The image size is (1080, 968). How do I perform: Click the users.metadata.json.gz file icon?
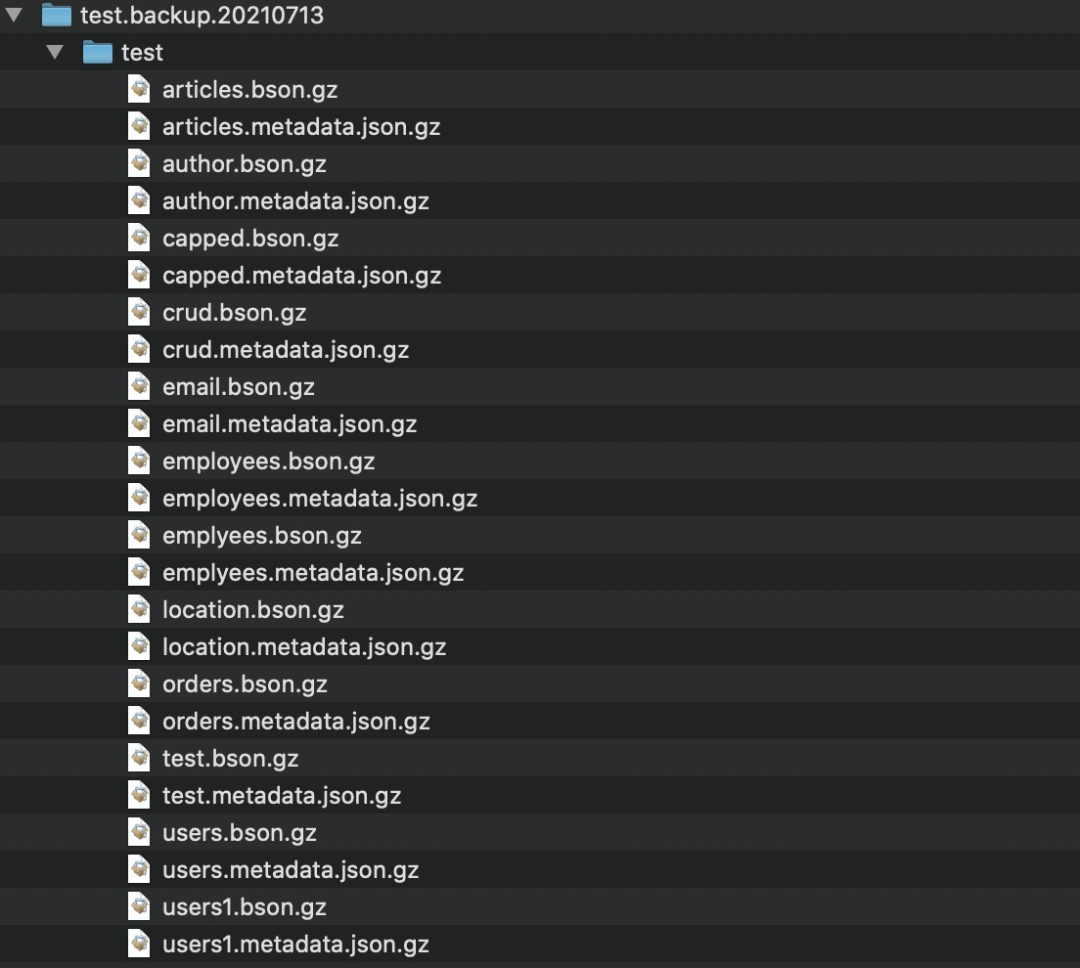[x=139, y=870]
